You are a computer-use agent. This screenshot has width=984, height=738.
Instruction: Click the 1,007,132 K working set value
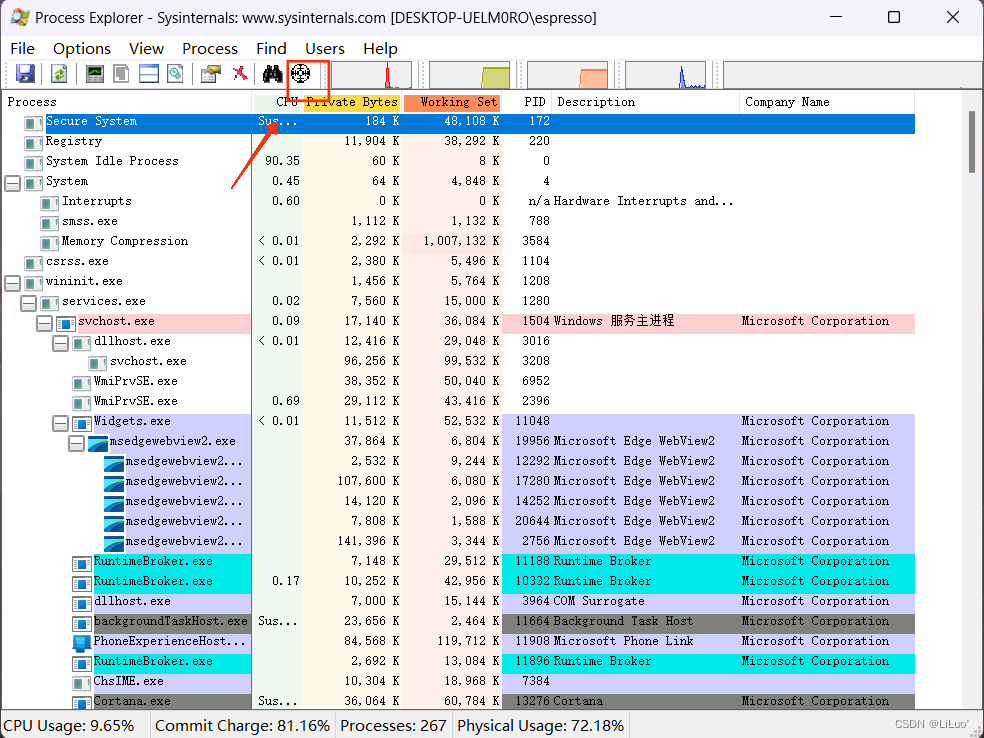tap(461, 241)
